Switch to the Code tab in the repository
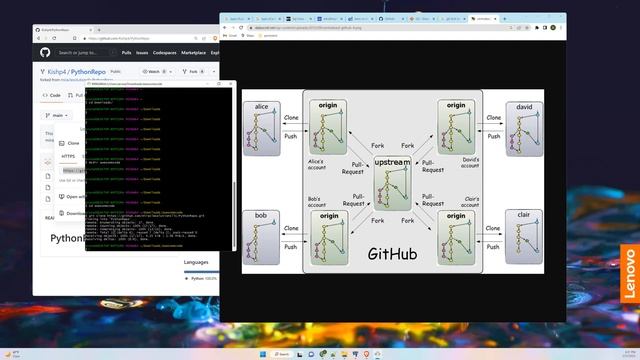Screen dimensions: 640x360 pyautogui.click(x=52, y=95)
